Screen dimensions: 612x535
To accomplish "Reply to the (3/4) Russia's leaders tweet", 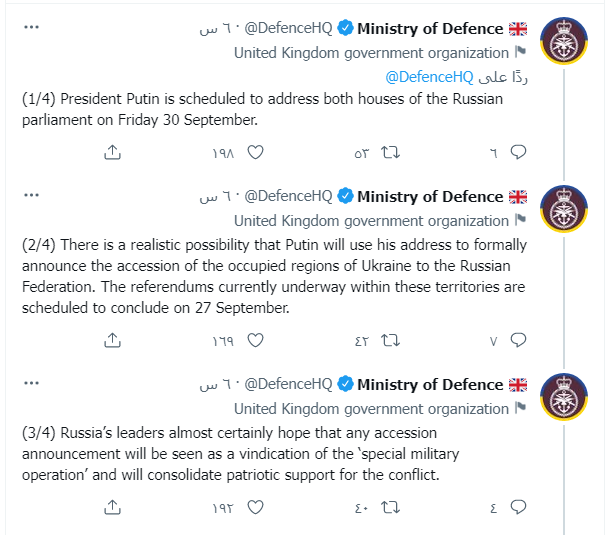I will [518, 506].
